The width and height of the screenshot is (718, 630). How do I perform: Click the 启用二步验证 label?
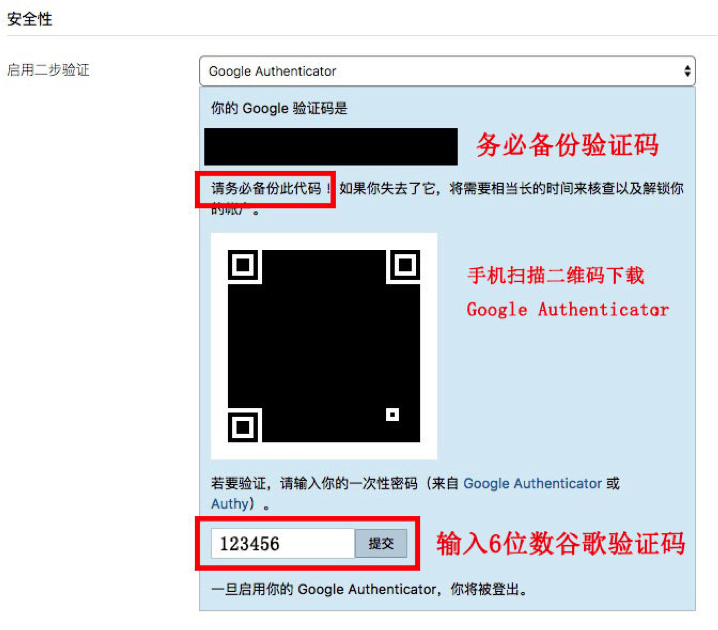coord(48,70)
